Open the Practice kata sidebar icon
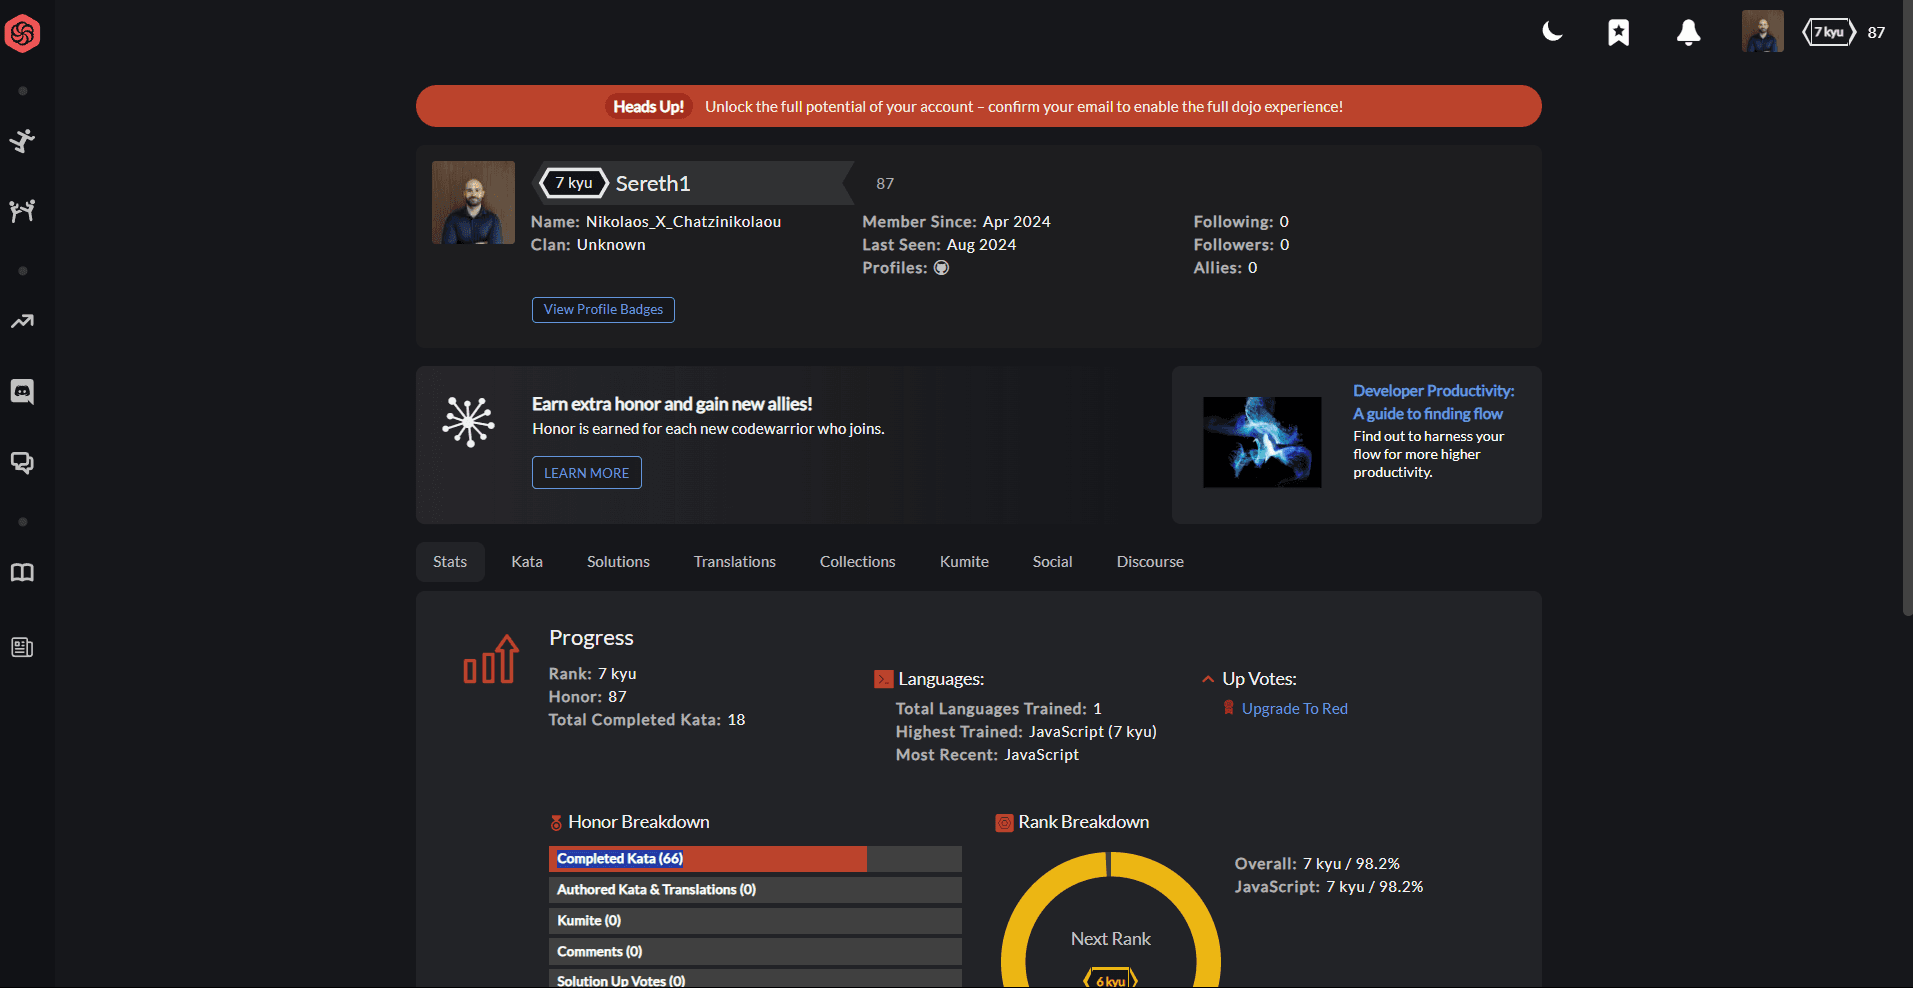 22,141
